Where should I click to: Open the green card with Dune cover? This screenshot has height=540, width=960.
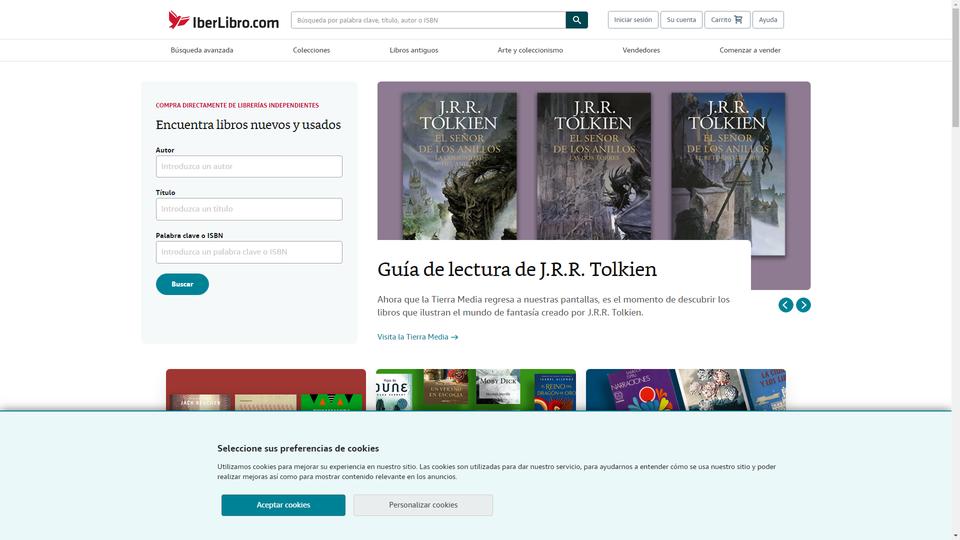(476, 390)
